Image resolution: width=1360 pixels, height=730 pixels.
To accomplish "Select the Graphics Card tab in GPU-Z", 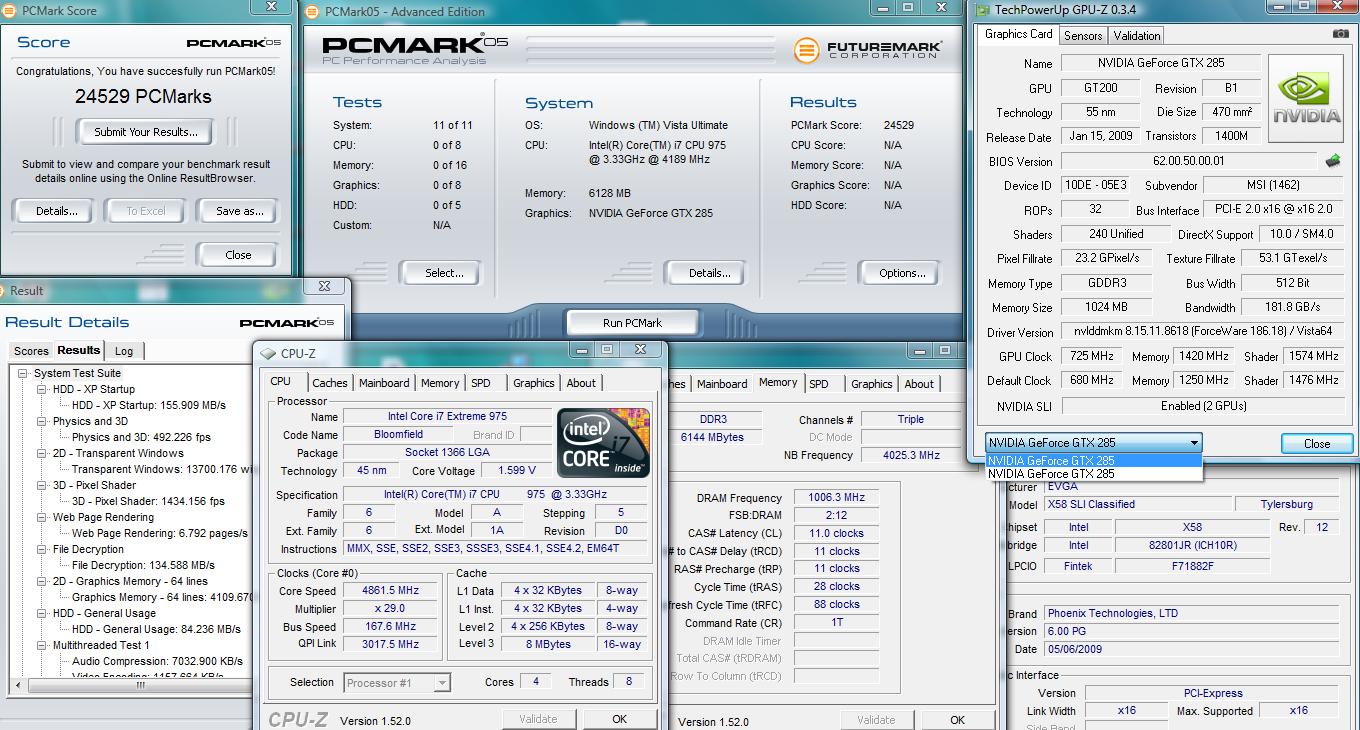I will point(1018,34).
